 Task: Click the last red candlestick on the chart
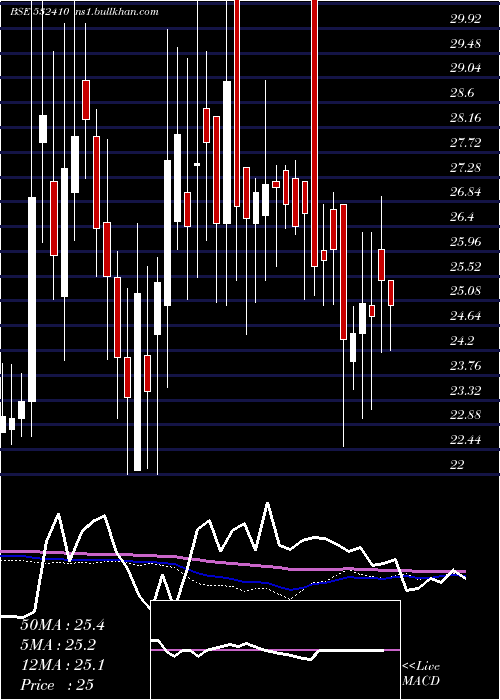tap(391, 293)
